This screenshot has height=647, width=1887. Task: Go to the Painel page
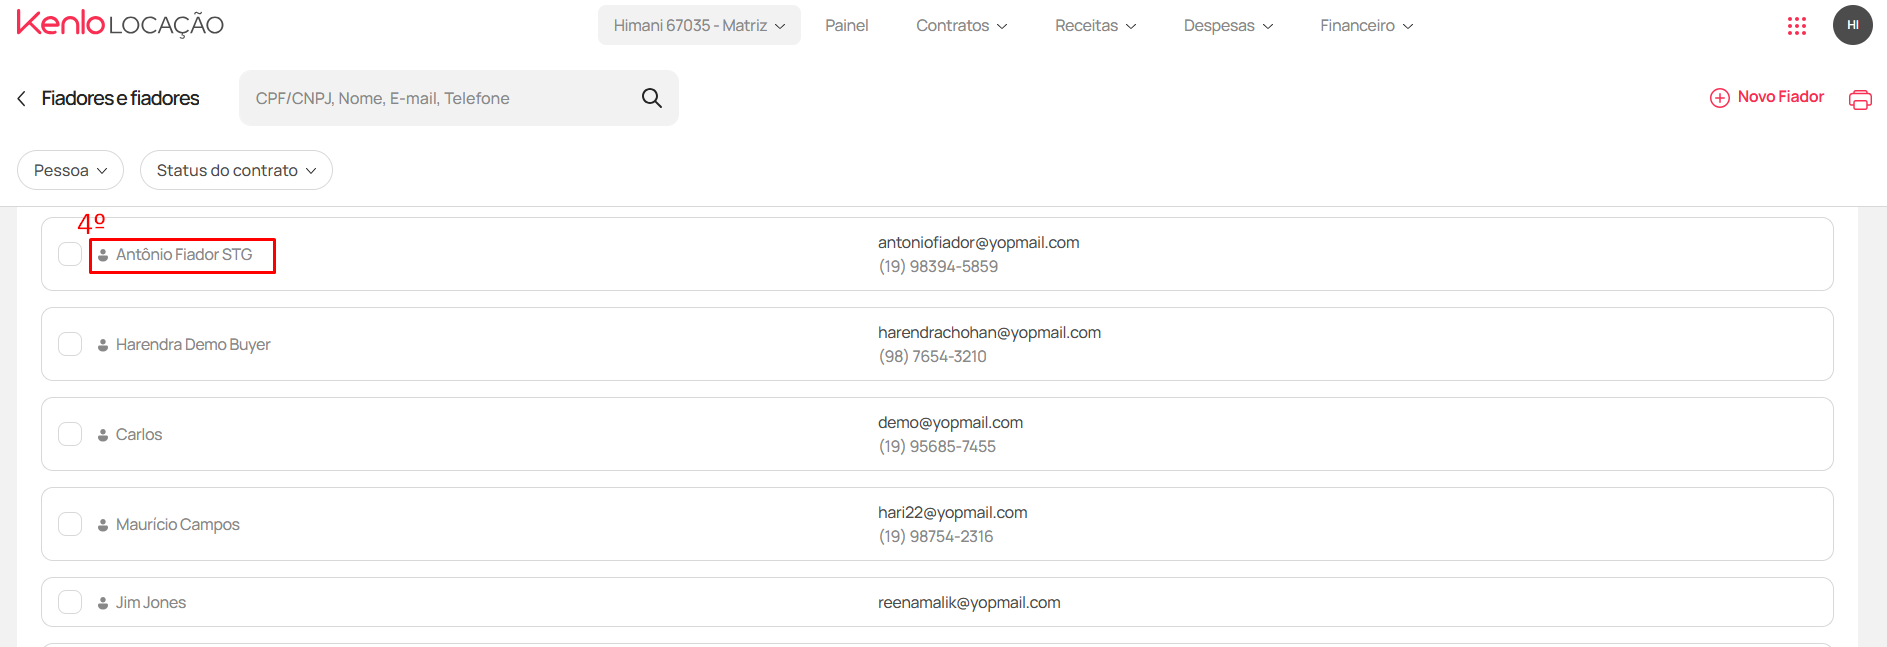click(x=846, y=25)
